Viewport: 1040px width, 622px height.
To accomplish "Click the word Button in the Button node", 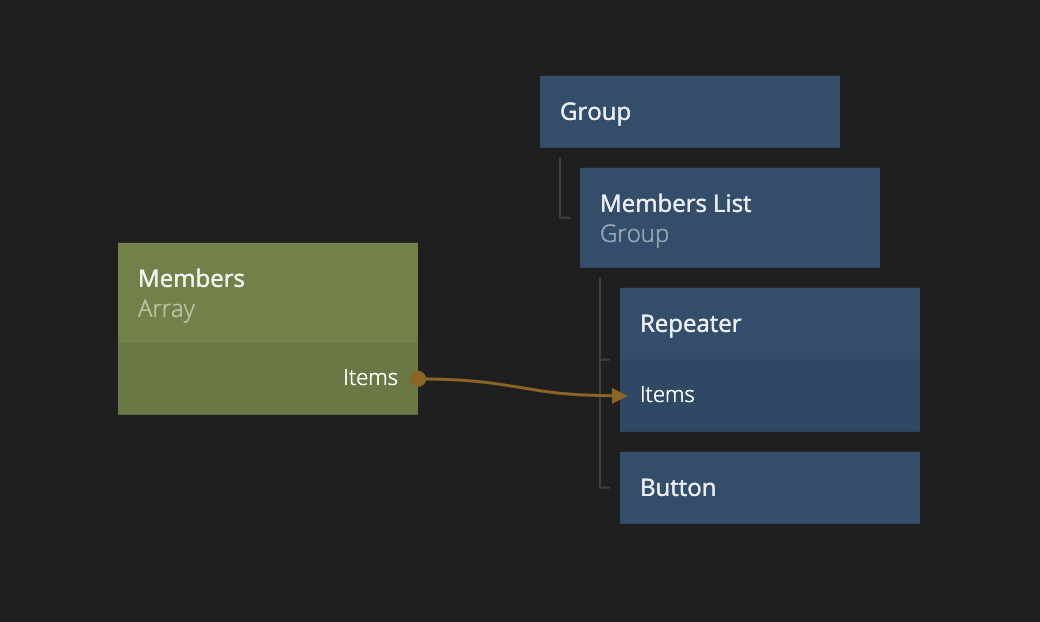I will point(678,488).
